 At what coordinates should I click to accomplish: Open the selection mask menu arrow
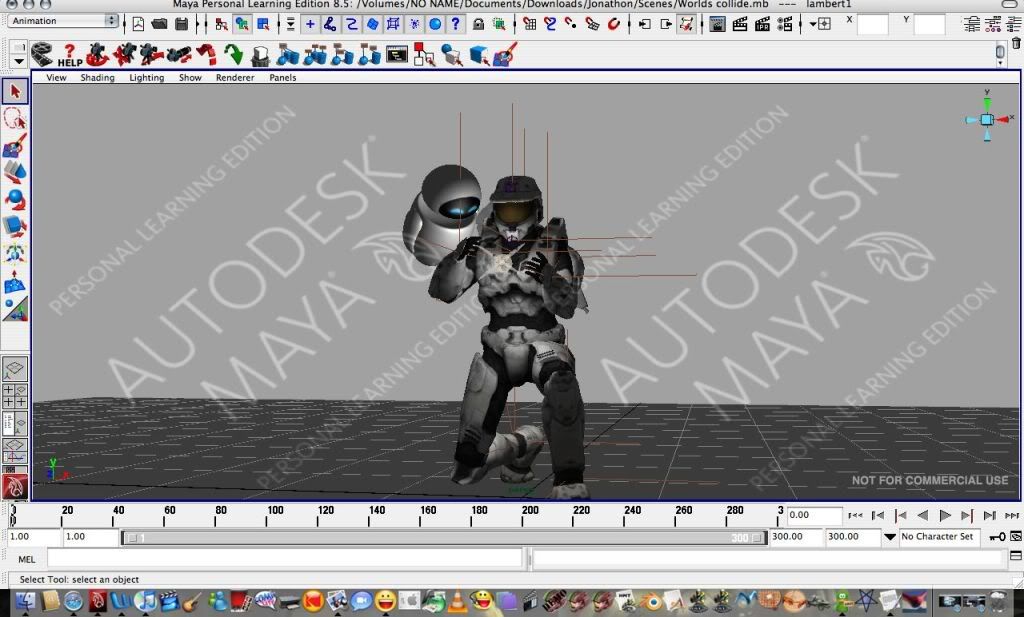[x=291, y=24]
